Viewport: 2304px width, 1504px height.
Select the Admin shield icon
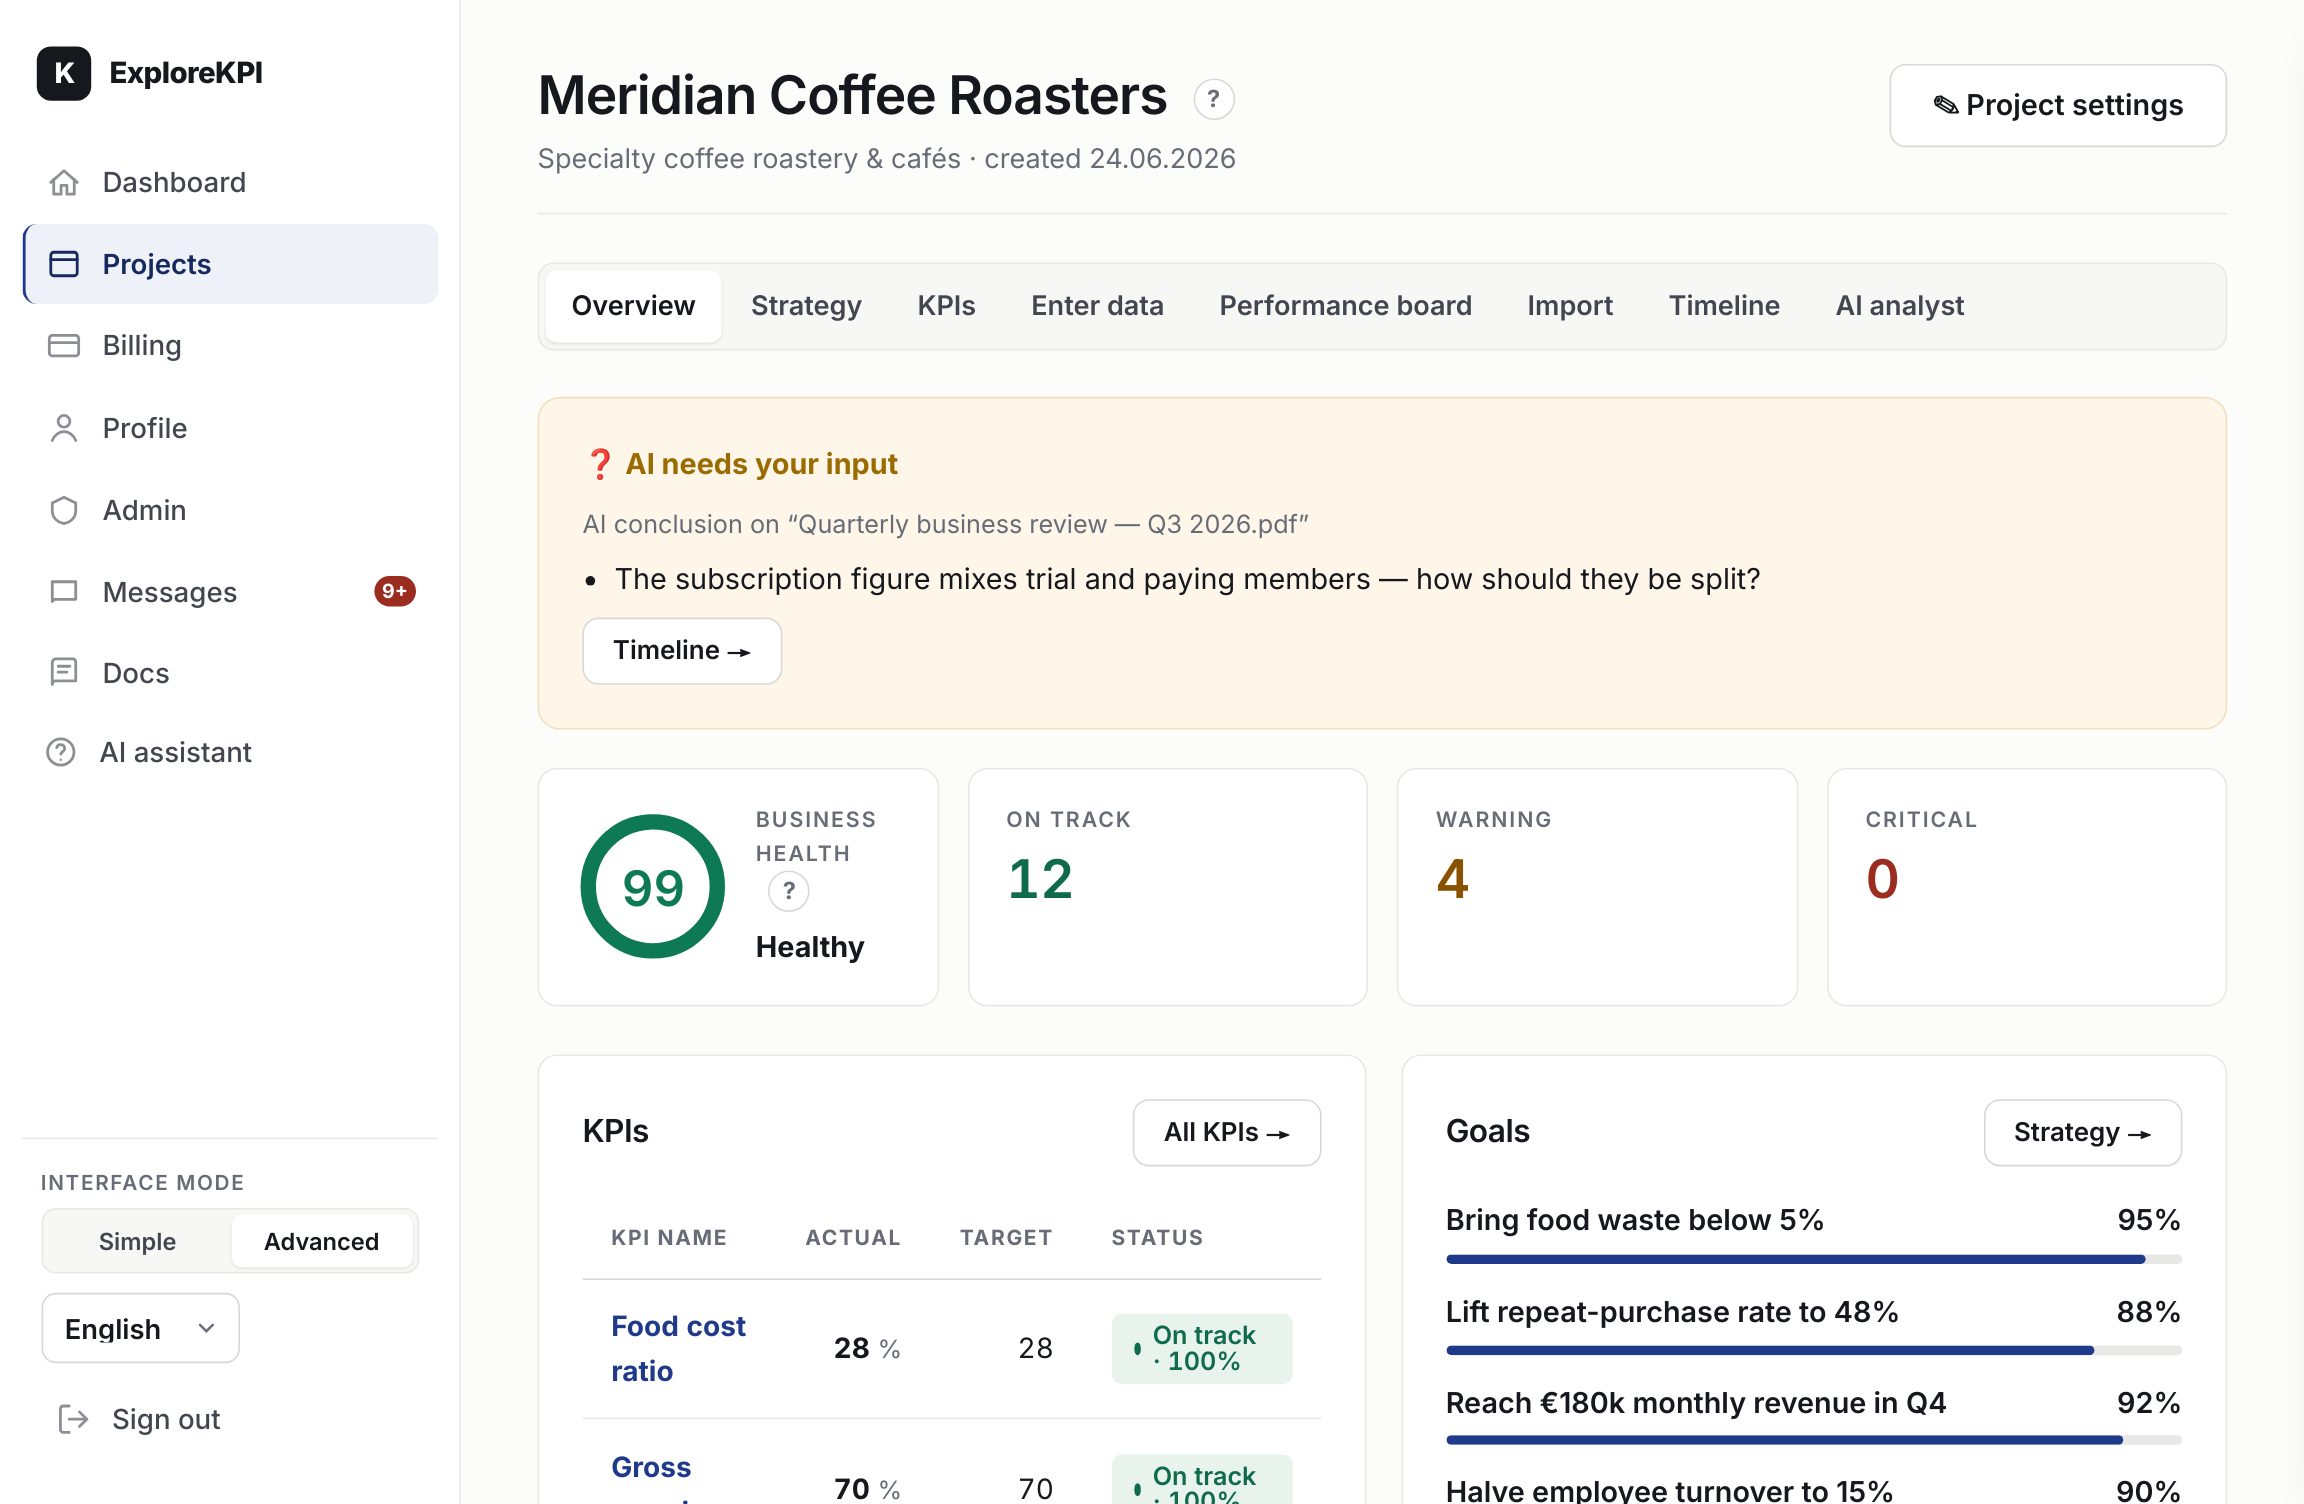(x=64, y=510)
